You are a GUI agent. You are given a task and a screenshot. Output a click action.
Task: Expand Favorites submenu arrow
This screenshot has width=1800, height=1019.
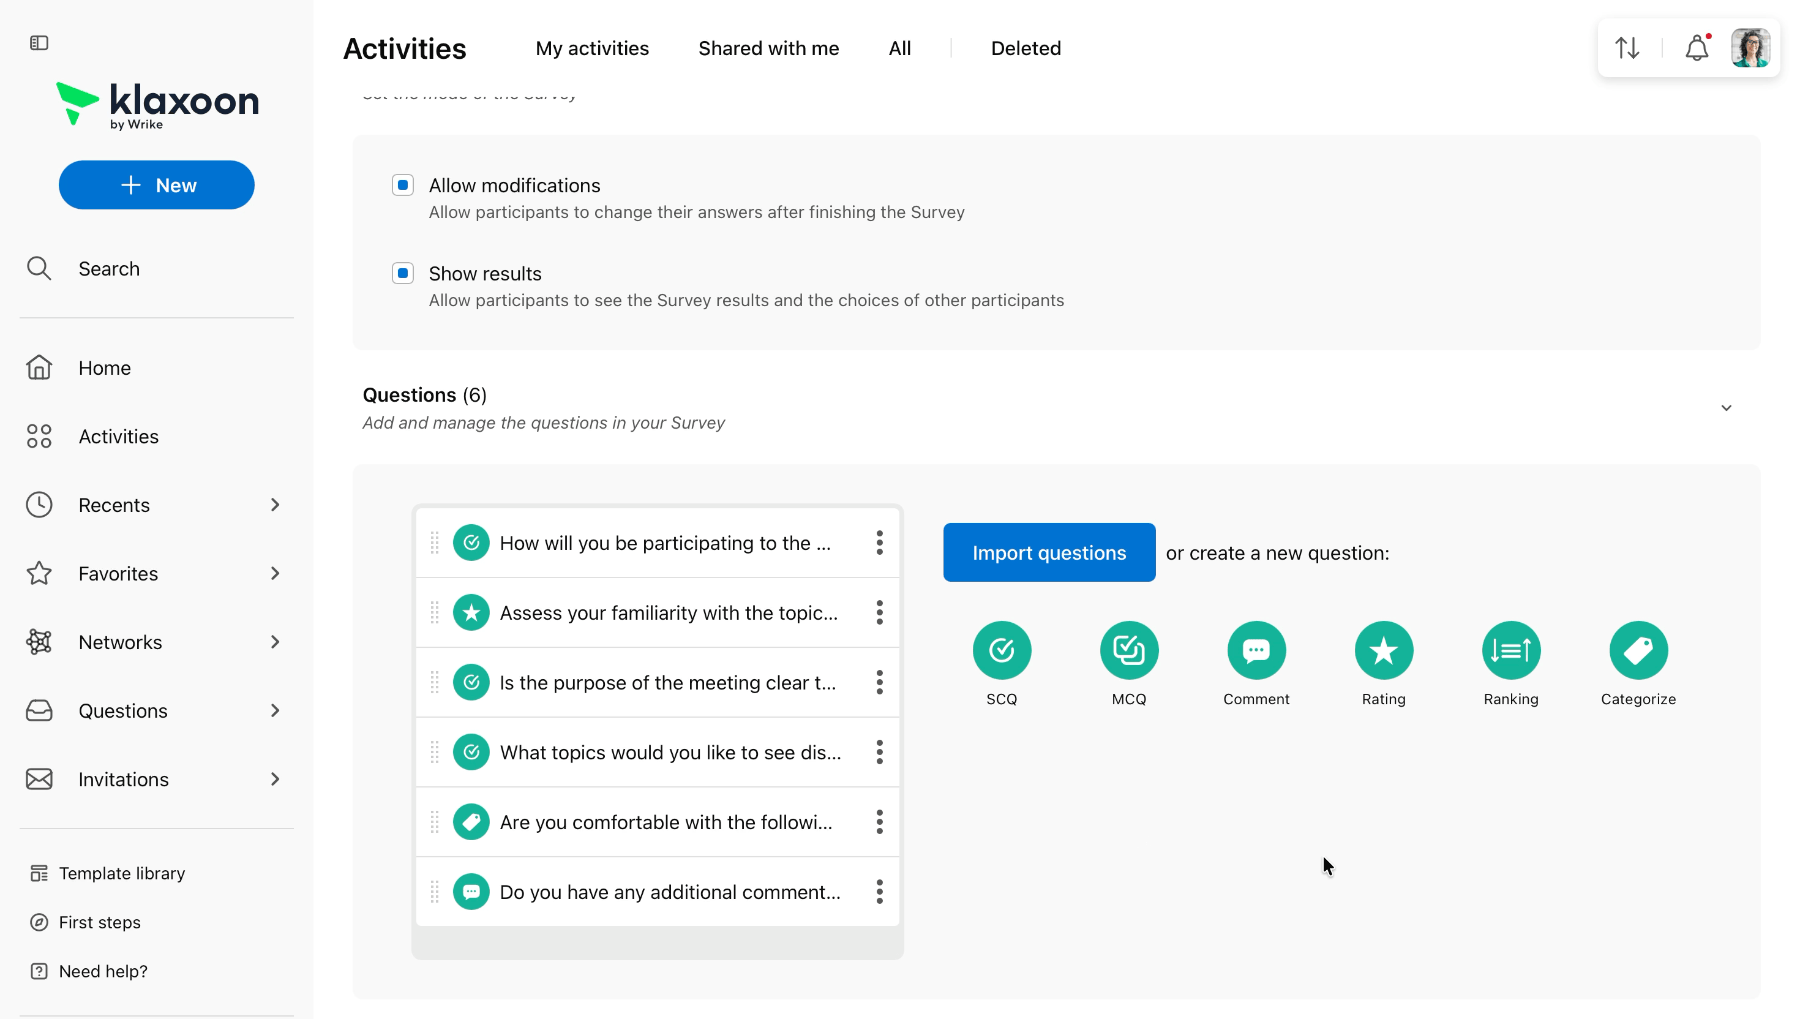click(x=275, y=573)
